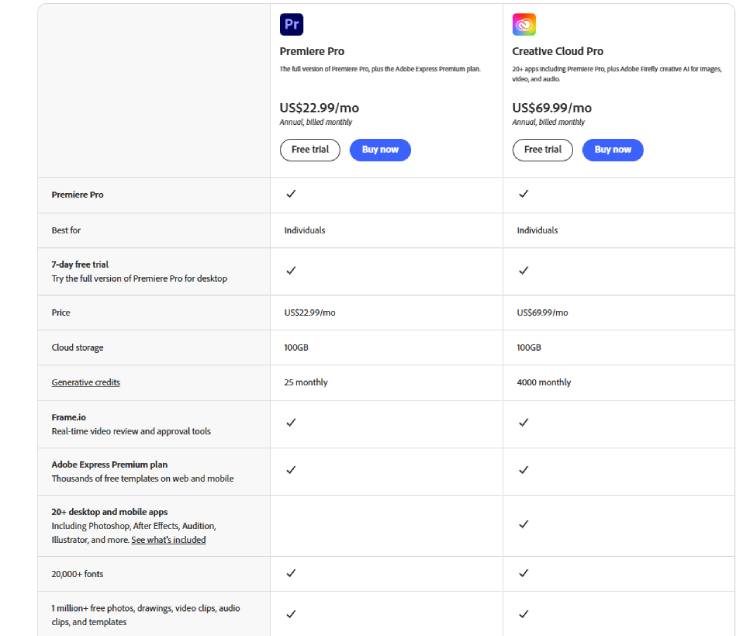Image resolution: width=750 pixels, height=636 pixels.
Task: Open the Generative credits link
Action: click(86, 382)
